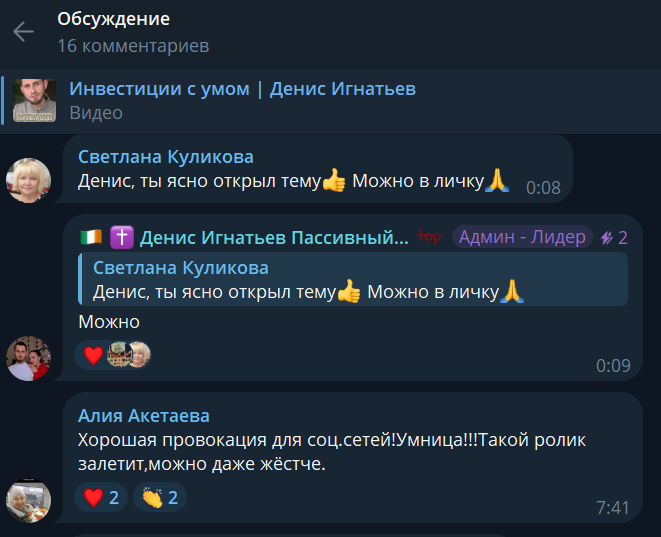The width and height of the screenshot is (661, 537).
Task: Toggle heart reaction on Можно message
Action: point(93,355)
